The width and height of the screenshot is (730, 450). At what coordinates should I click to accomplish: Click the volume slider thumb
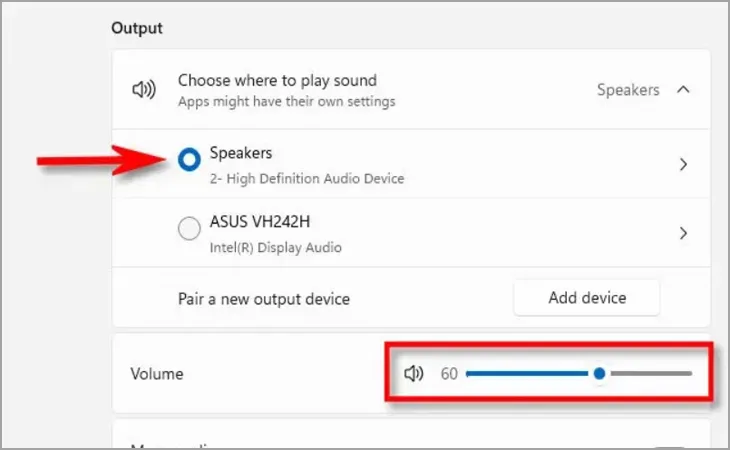point(599,374)
